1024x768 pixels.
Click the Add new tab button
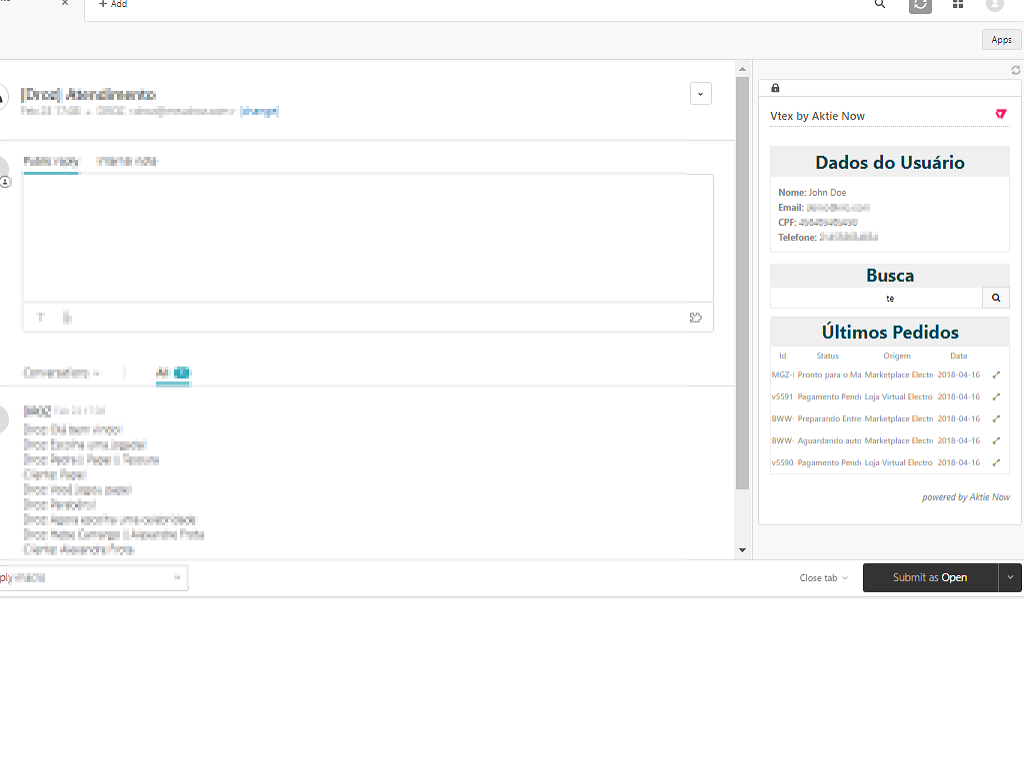[112, 5]
